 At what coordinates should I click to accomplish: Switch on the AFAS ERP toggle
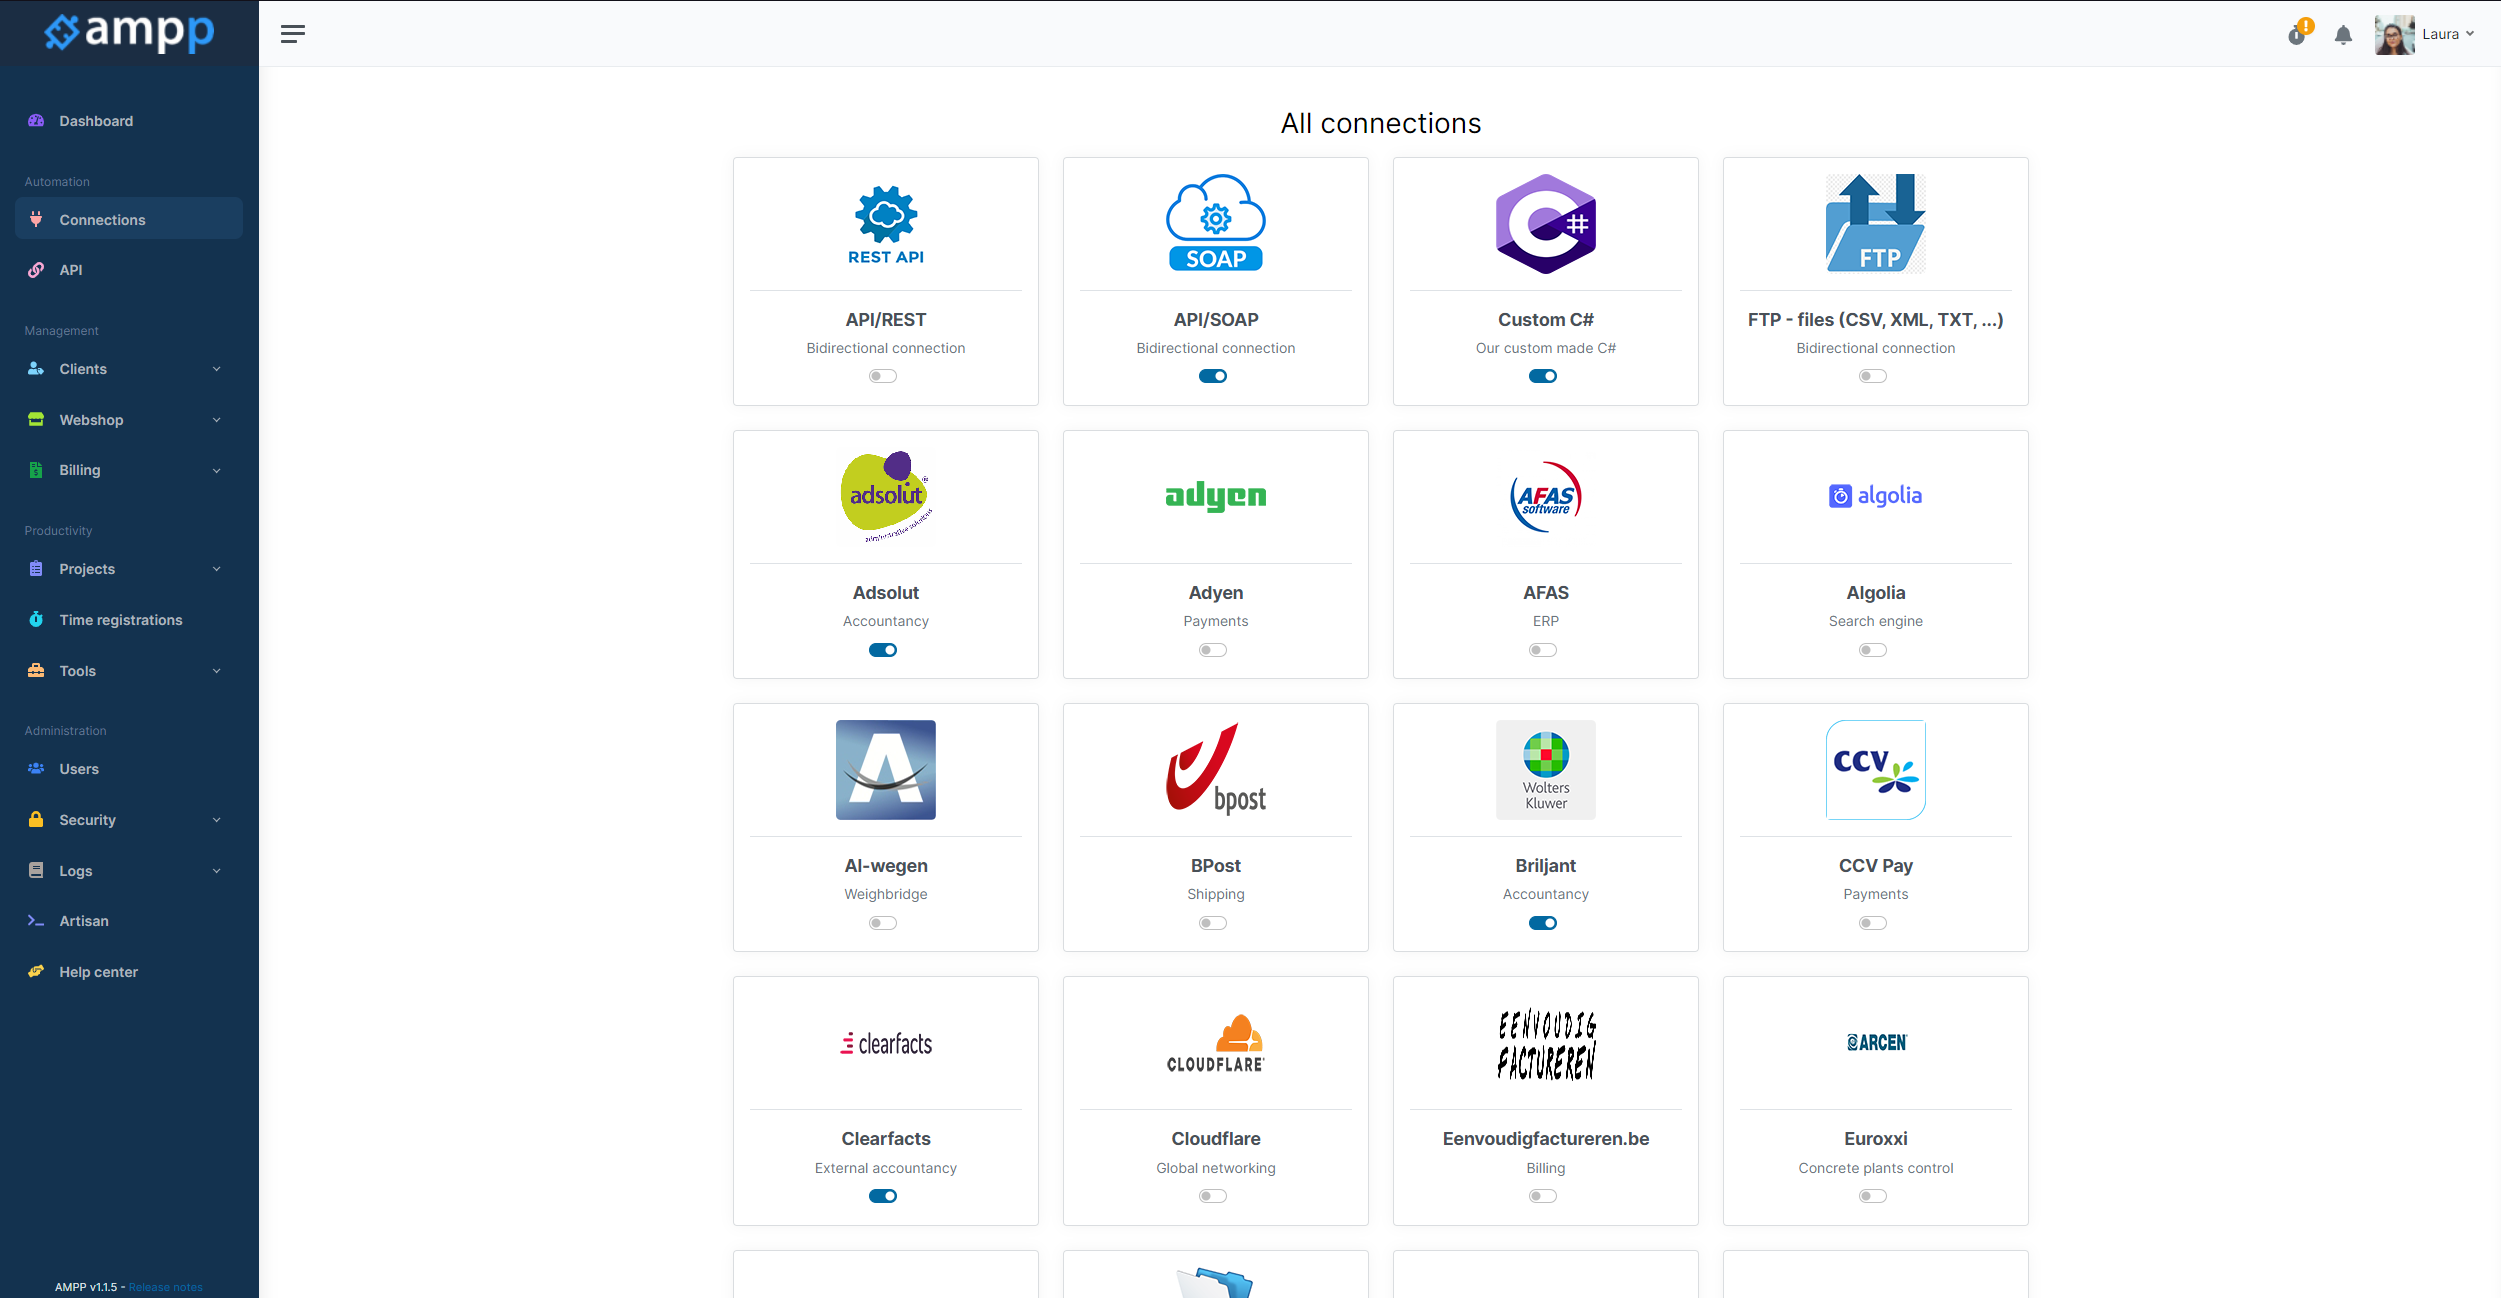1543,650
